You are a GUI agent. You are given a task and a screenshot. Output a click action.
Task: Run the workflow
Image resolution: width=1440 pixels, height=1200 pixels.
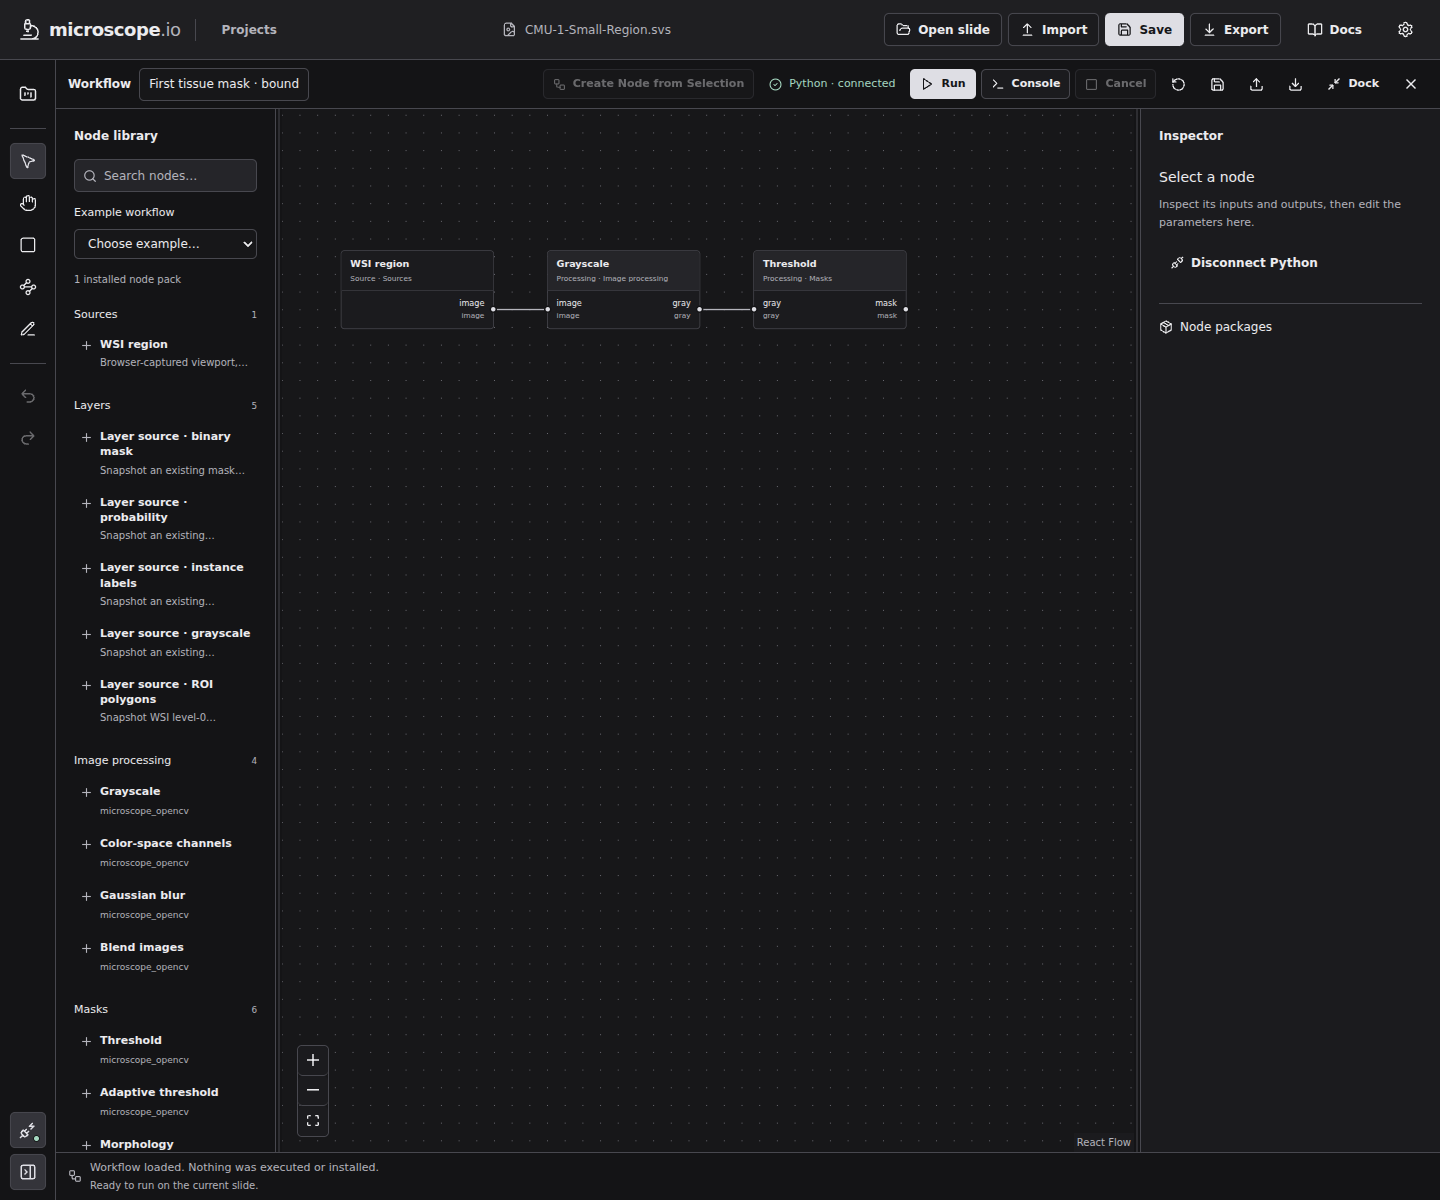tap(943, 84)
